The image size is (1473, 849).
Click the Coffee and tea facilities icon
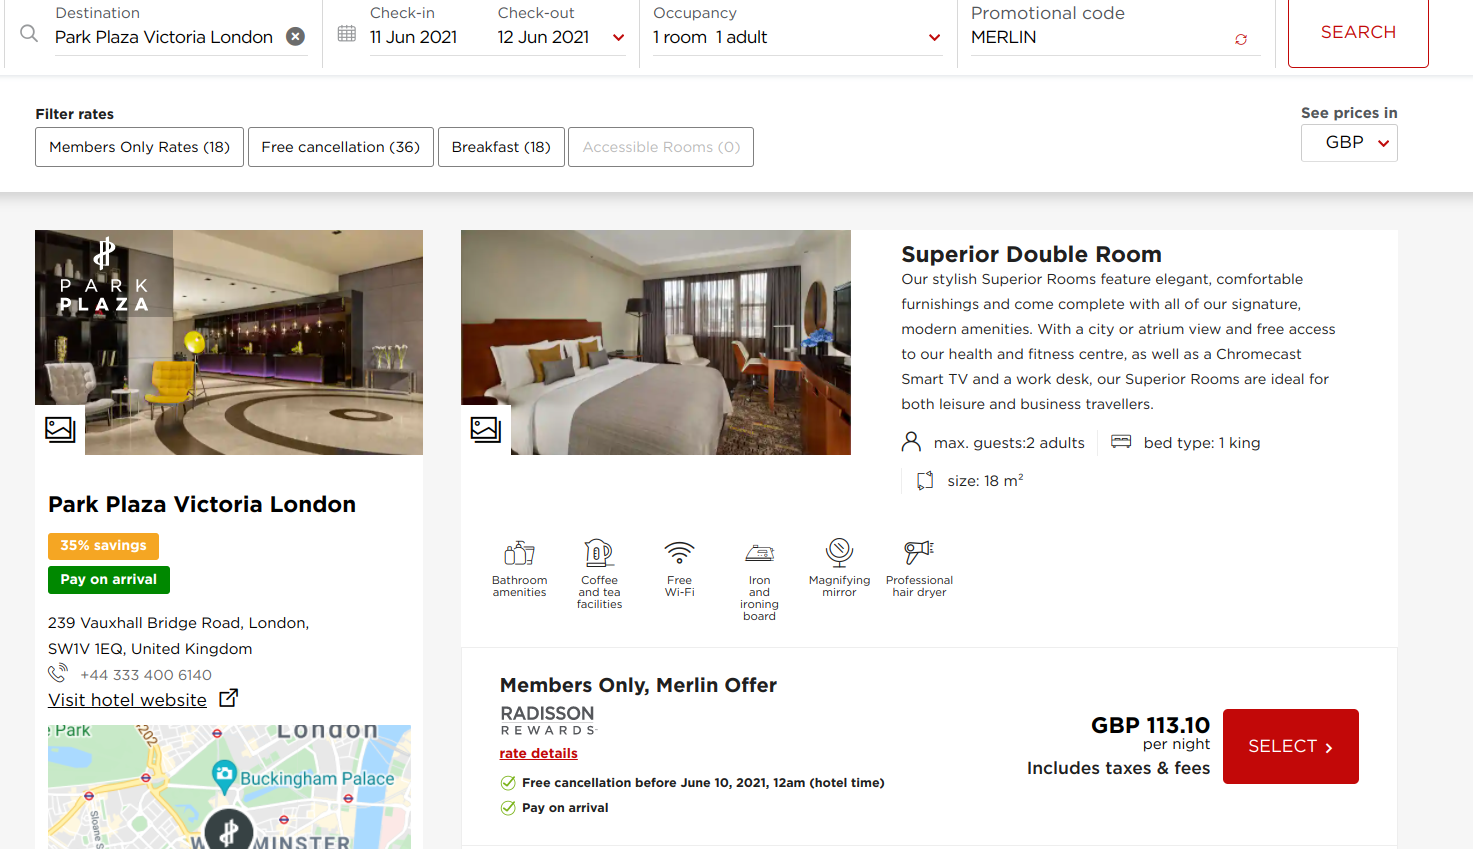click(x=599, y=552)
